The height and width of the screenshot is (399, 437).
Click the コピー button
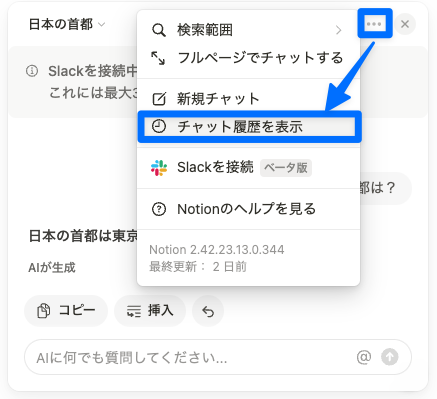pos(66,311)
